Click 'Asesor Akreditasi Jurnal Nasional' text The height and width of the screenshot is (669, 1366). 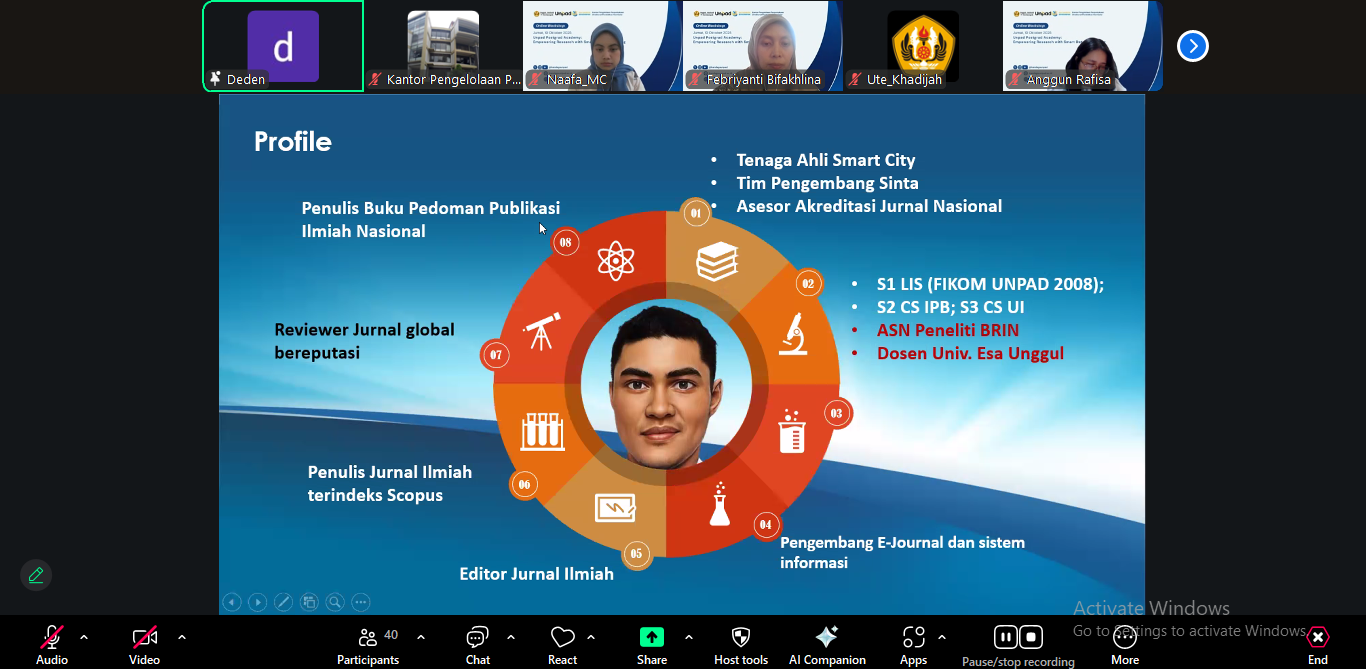coord(869,206)
